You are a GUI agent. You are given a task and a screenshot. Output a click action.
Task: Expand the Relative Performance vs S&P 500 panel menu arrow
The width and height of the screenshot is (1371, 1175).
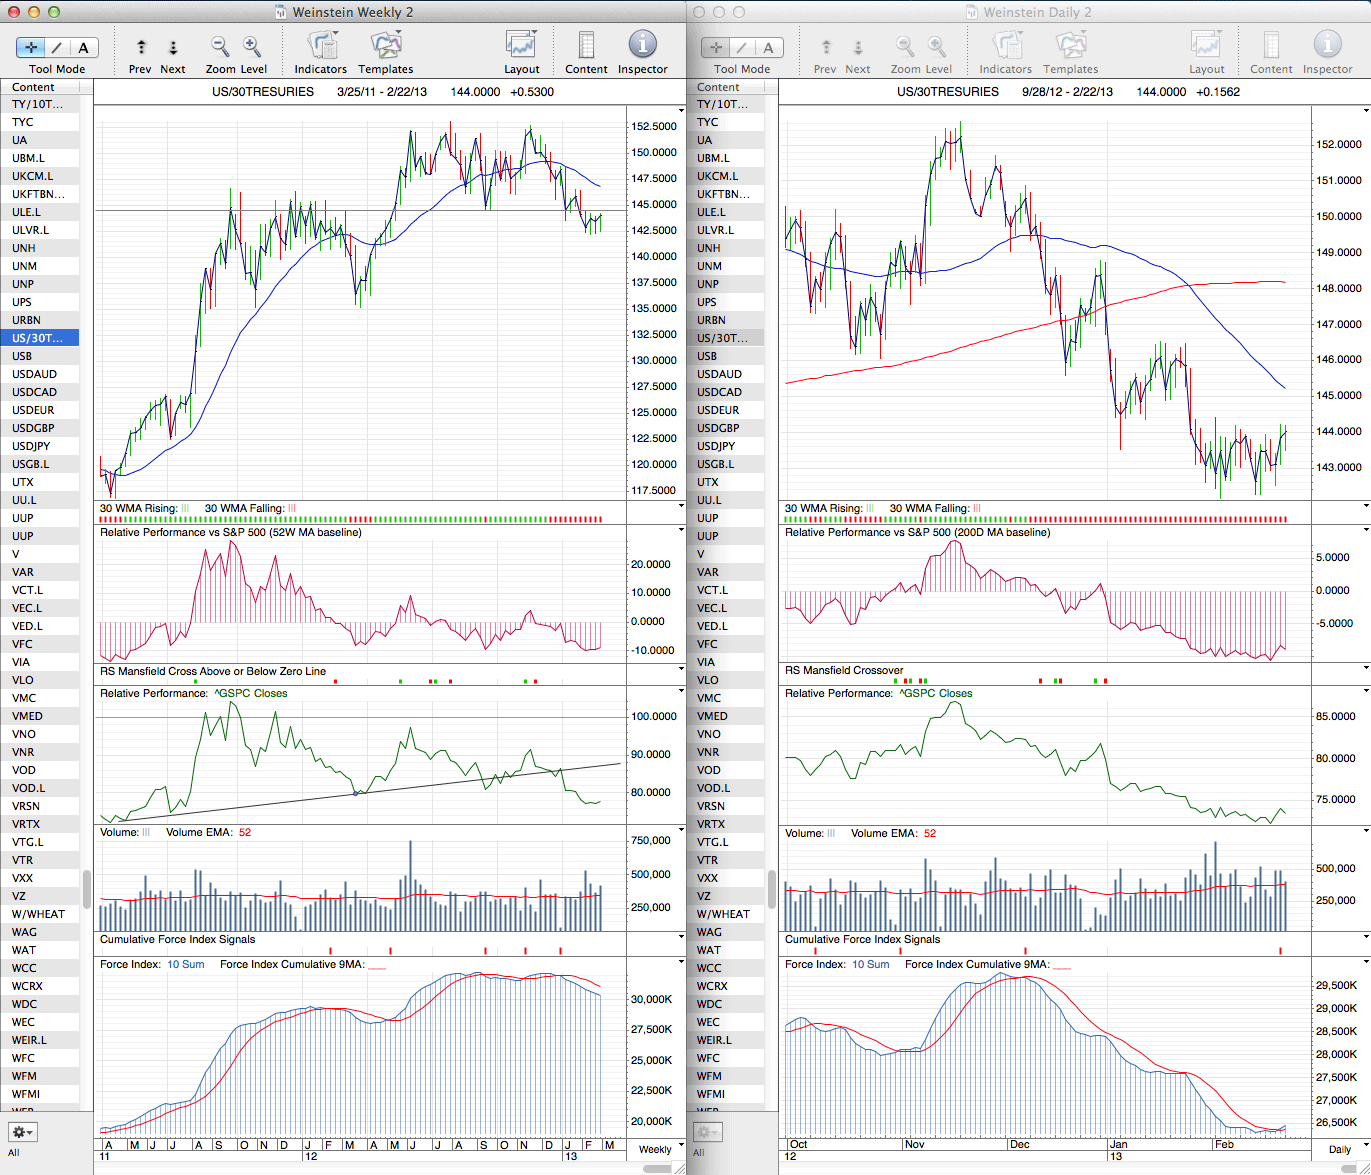(x=681, y=530)
